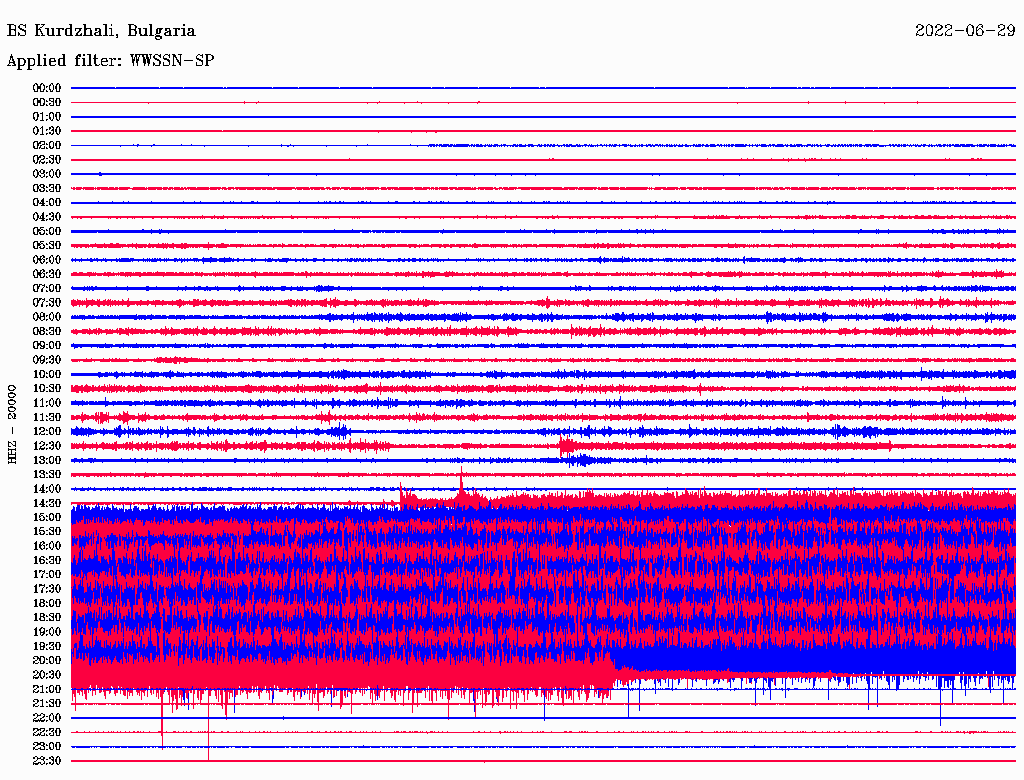Click the date label 2022-06-29
Screen dimensions: 1024x780
pyautogui.click(x=965, y=31)
